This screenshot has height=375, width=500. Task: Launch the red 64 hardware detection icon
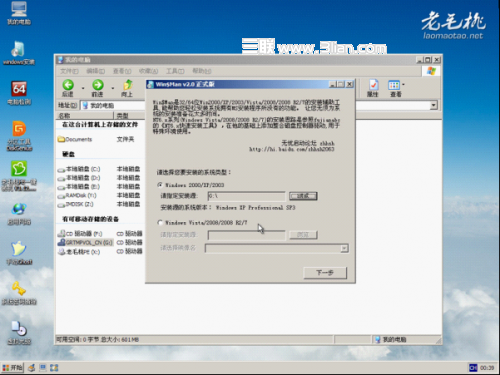pos(19,93)
